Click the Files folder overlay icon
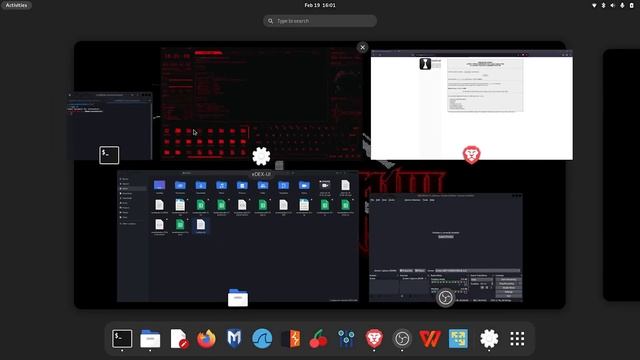The height and width of the screenshot is (360, 640). coord(238,298)
